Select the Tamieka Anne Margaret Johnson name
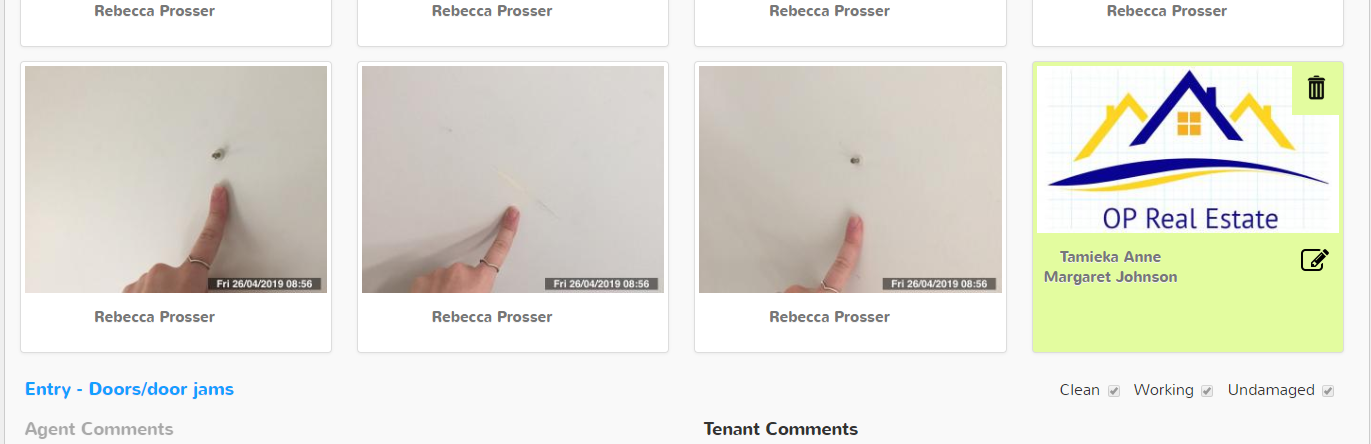This screenshot has width=1371, height=444. coord(1110,267)
